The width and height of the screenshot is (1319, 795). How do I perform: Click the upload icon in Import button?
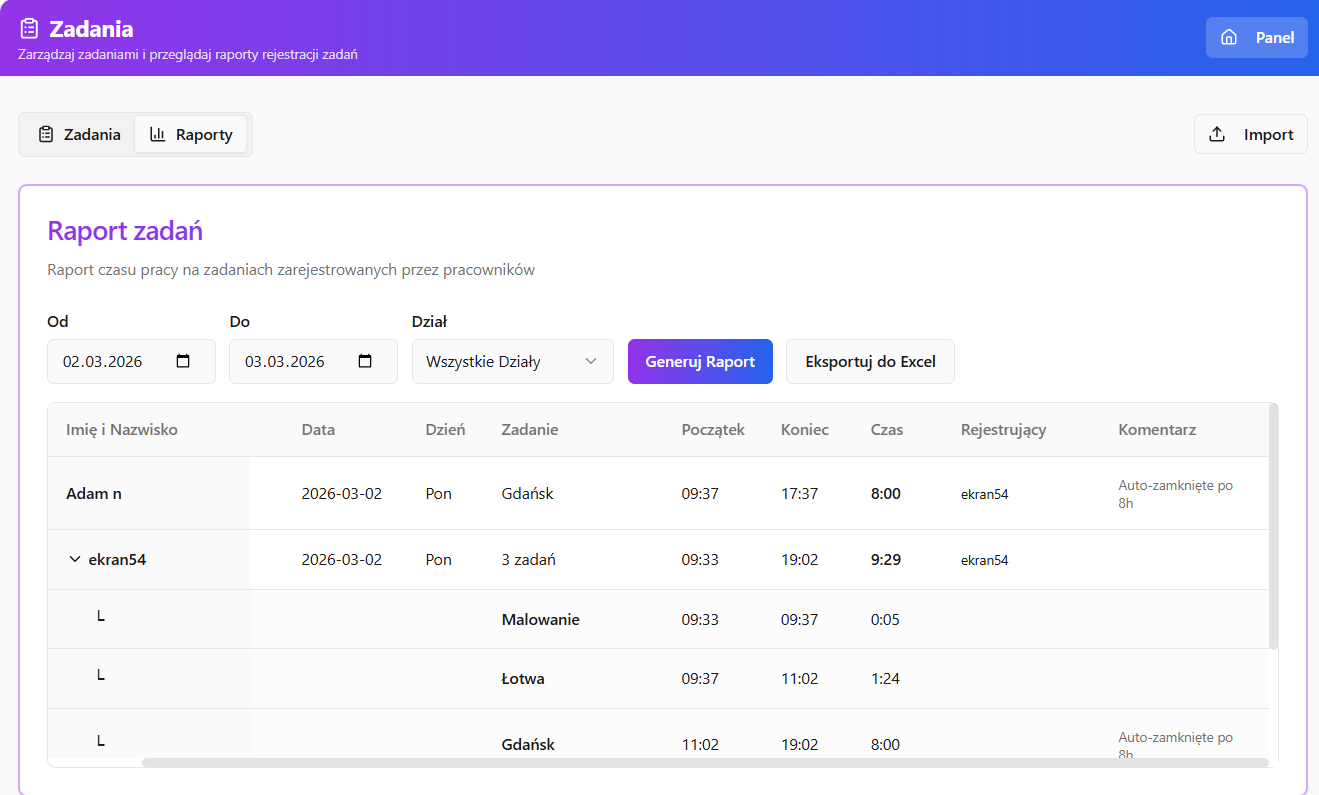point(1217,134)
